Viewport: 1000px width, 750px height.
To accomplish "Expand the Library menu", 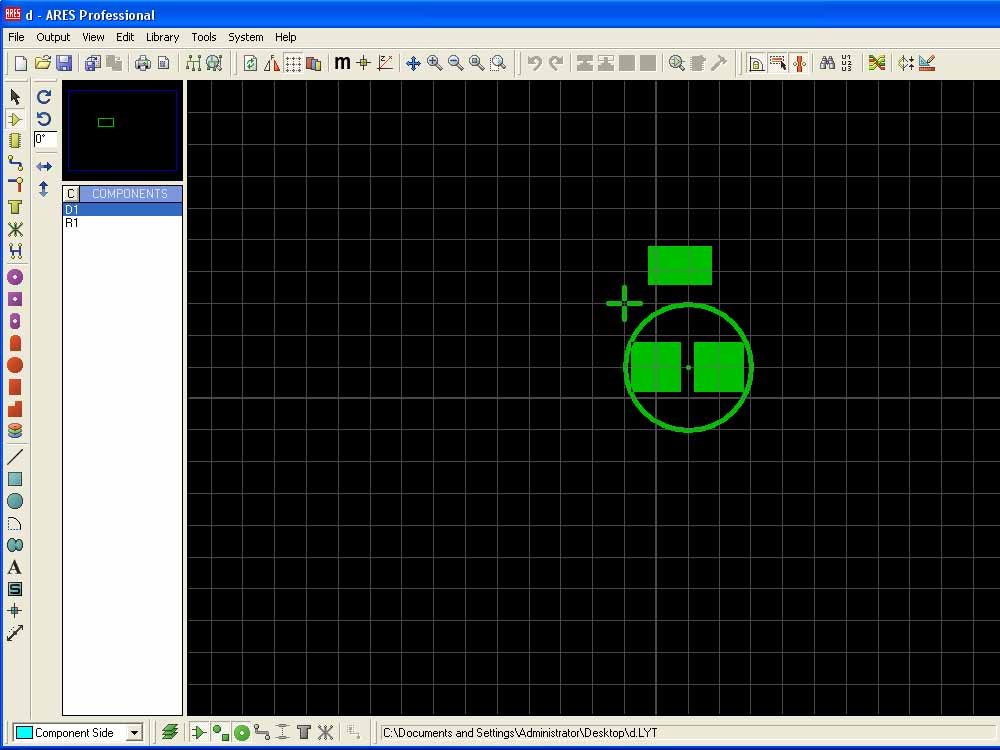I will (x=162, y=37).
